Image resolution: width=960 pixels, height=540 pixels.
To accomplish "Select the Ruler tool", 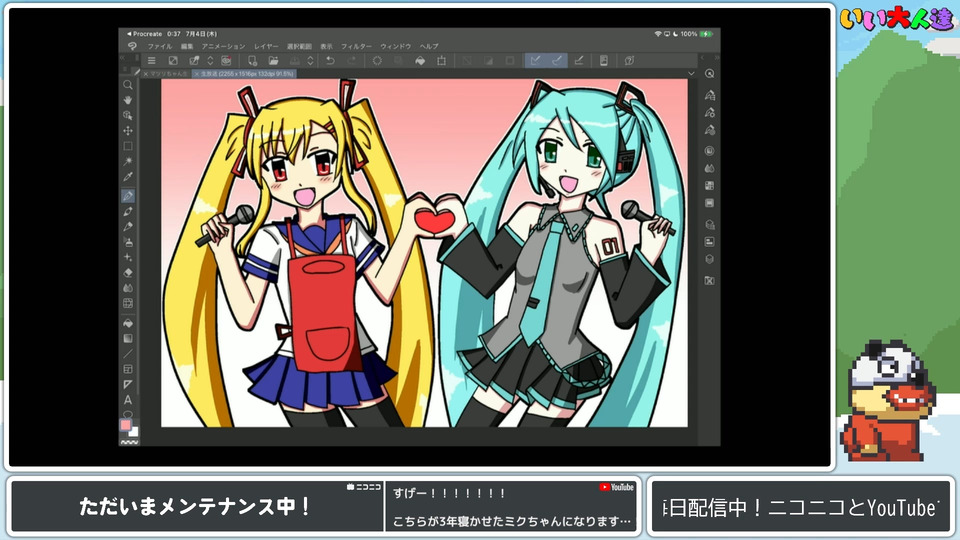I will (127, 384).
